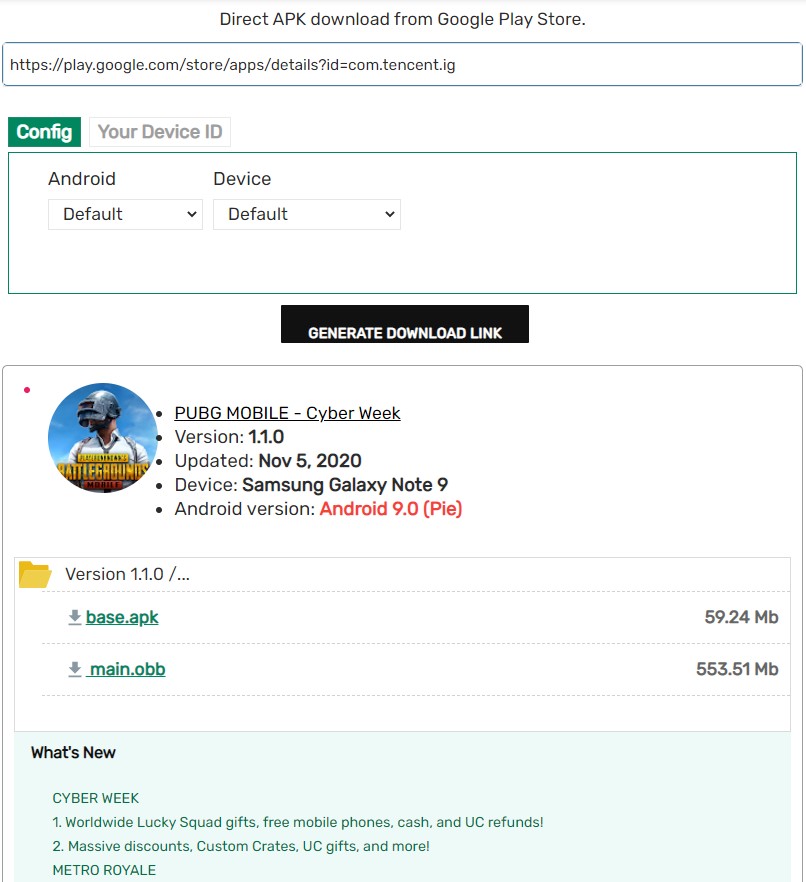Click the yellow folder icon for Version 1.1.0

coord(35,574)
